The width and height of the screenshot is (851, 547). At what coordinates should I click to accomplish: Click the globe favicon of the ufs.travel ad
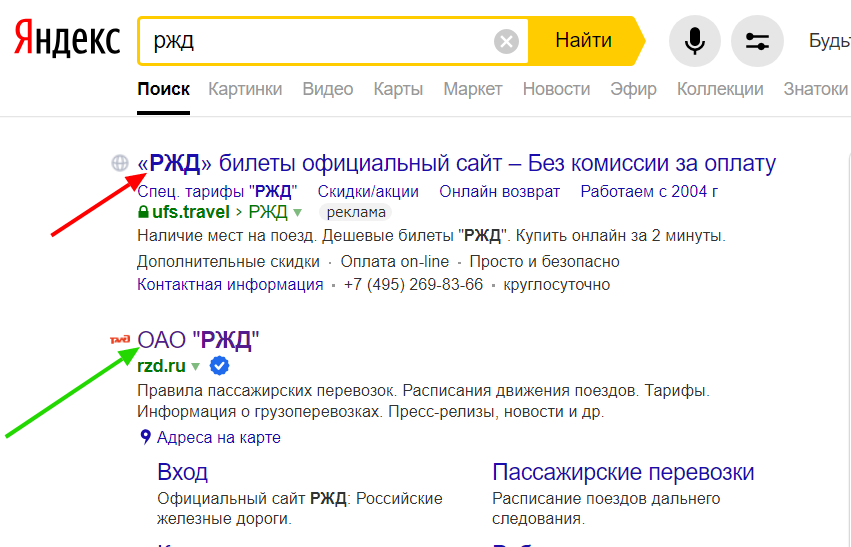pos(120,163)
